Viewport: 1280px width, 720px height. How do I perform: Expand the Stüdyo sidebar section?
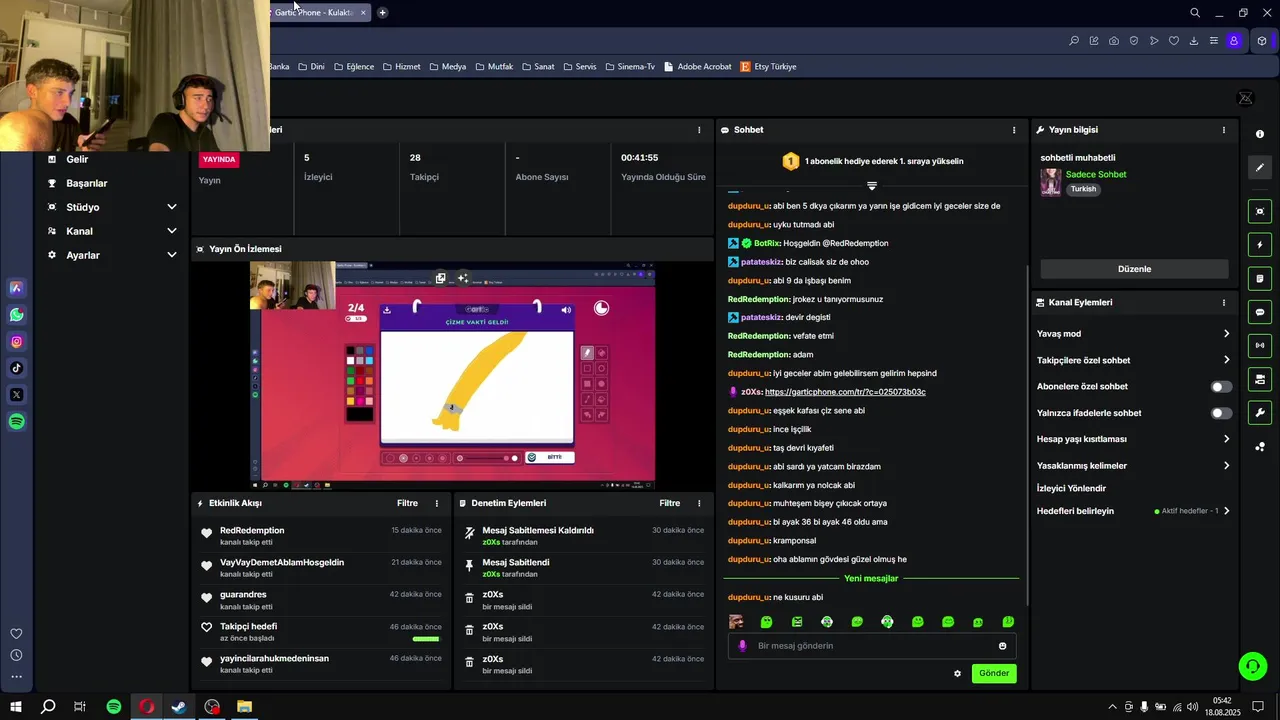(x=172, y=207)
